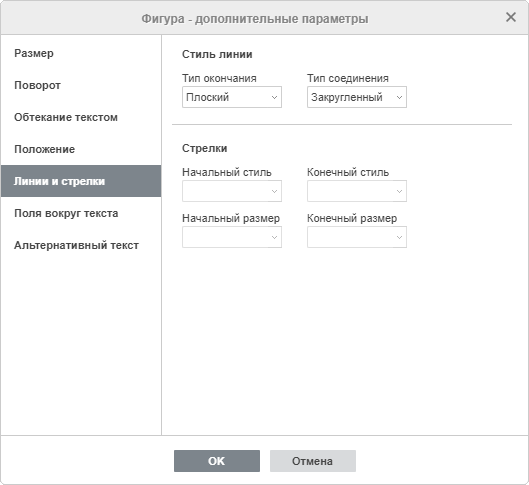Screen dimensions: 529x485
Task: Close the Фигура advanced settings dialog
Action: 511,17
